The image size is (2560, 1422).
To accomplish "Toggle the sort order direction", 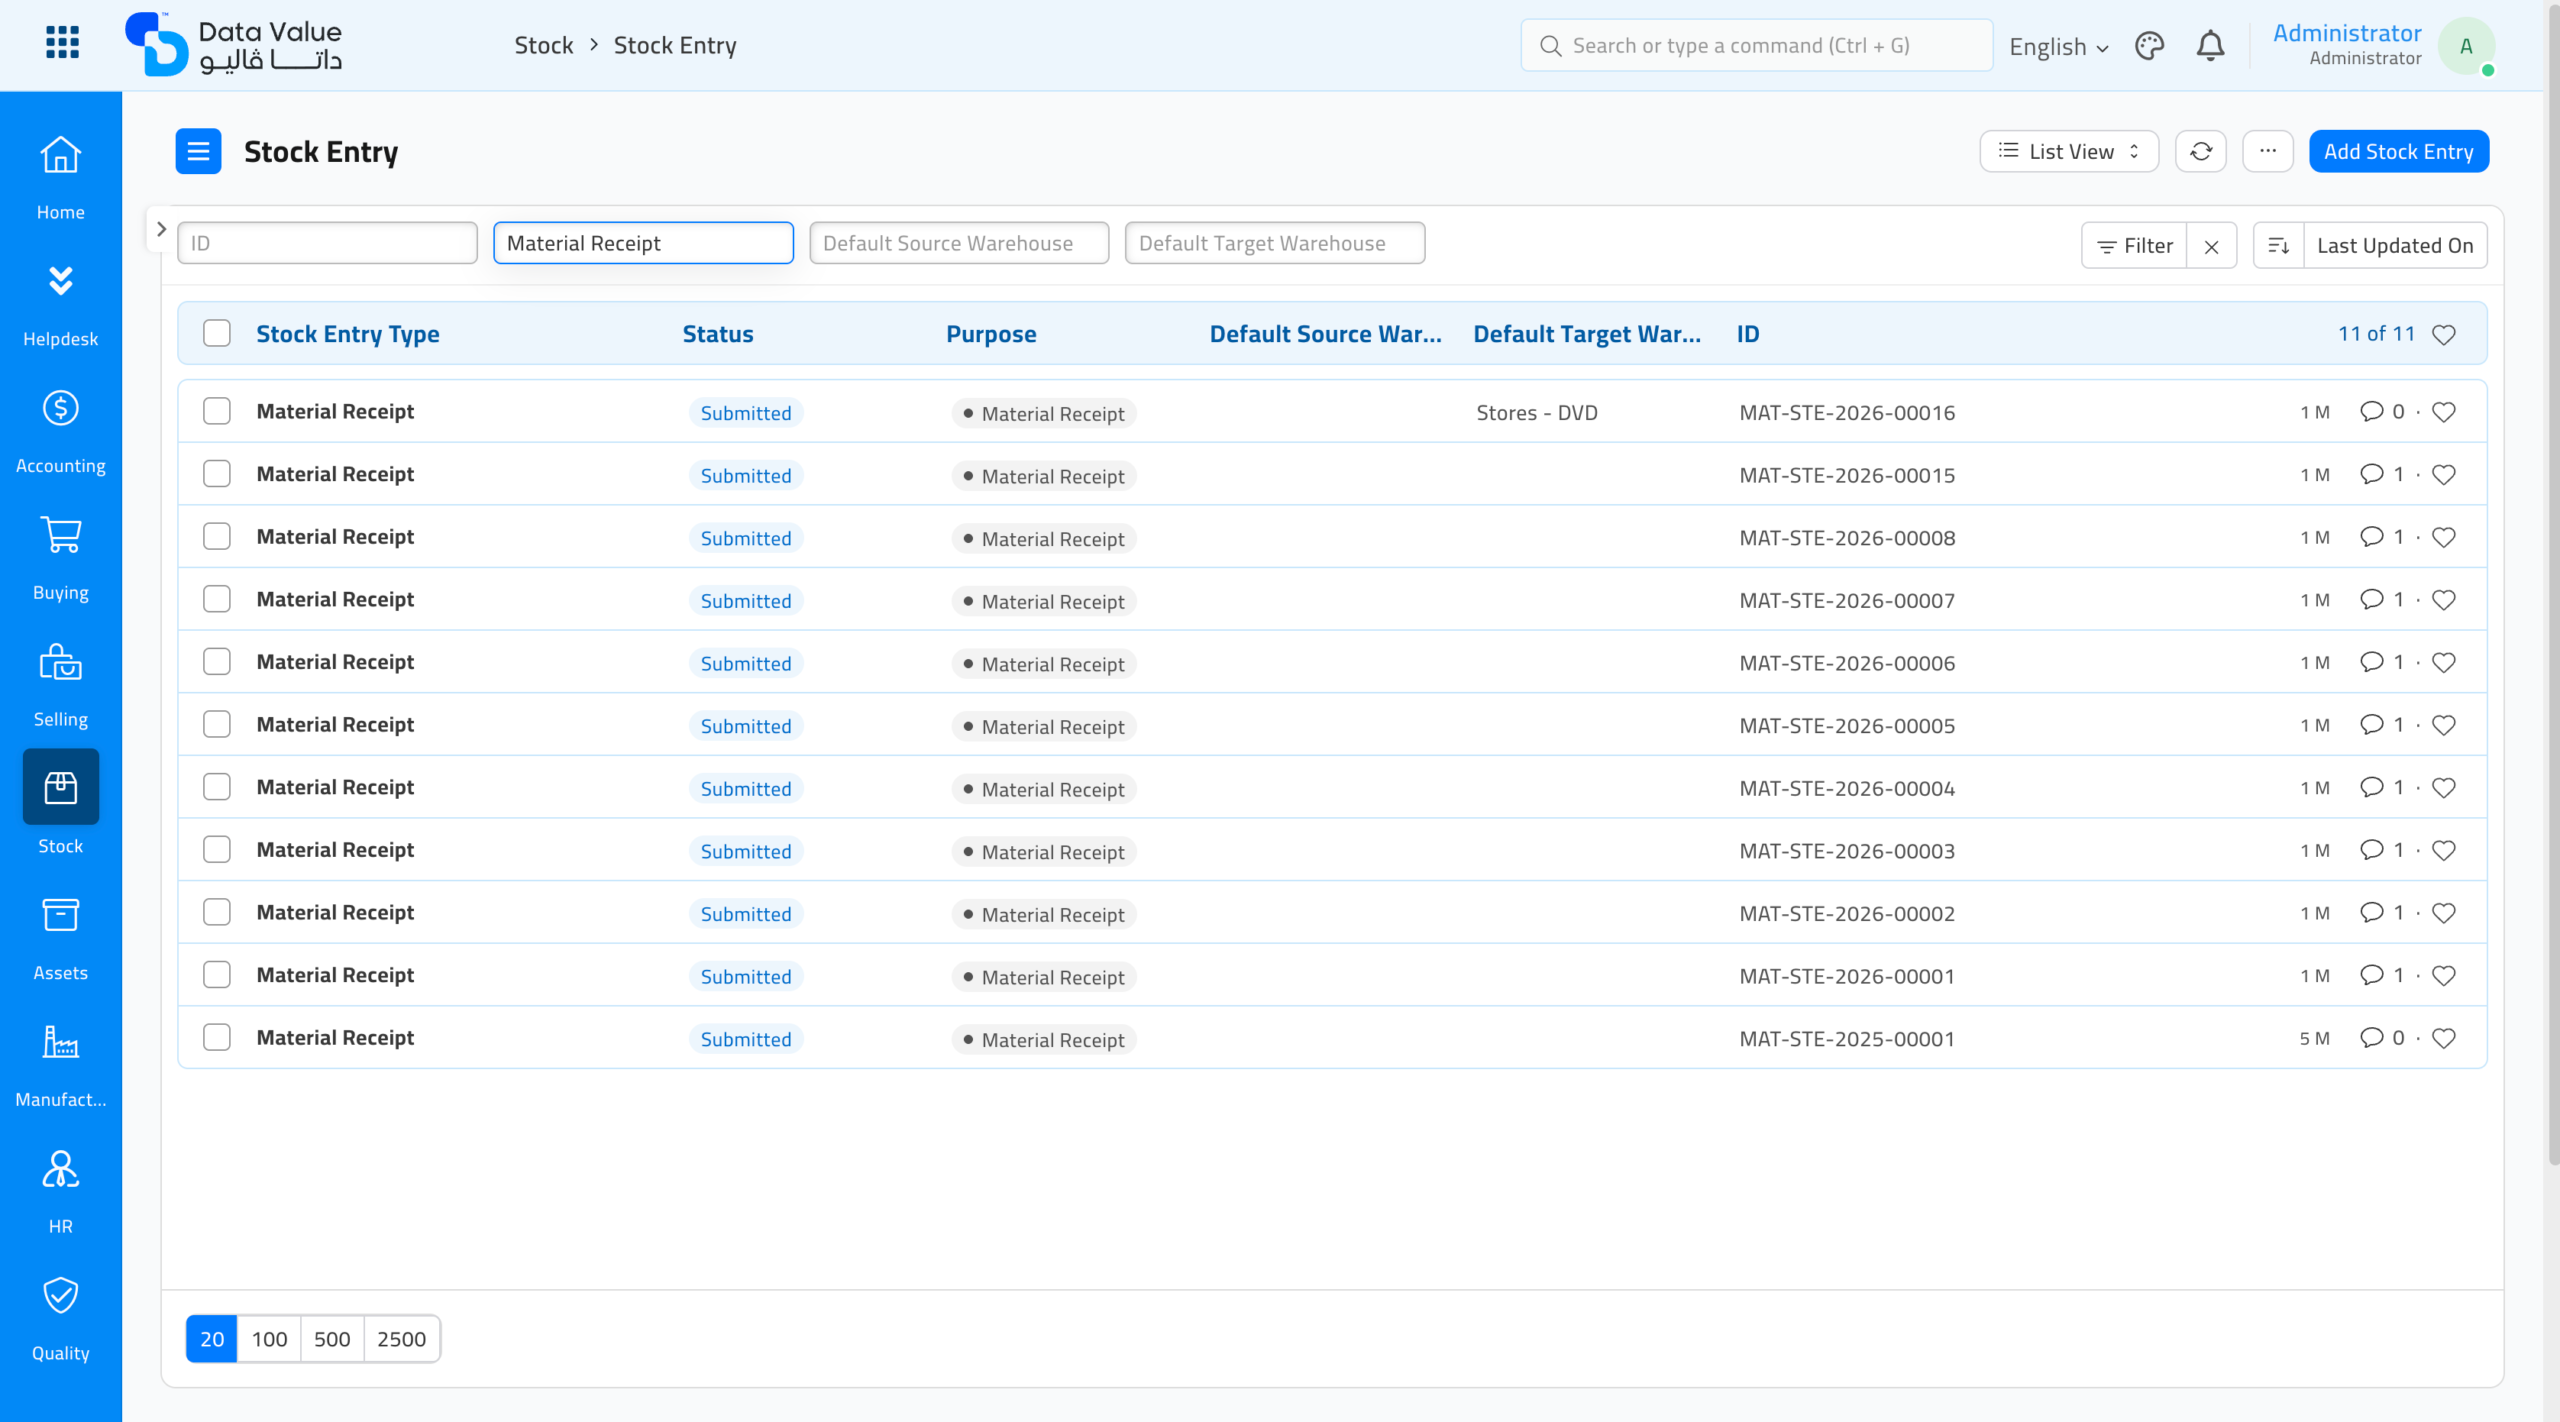I will (2279, 246).
